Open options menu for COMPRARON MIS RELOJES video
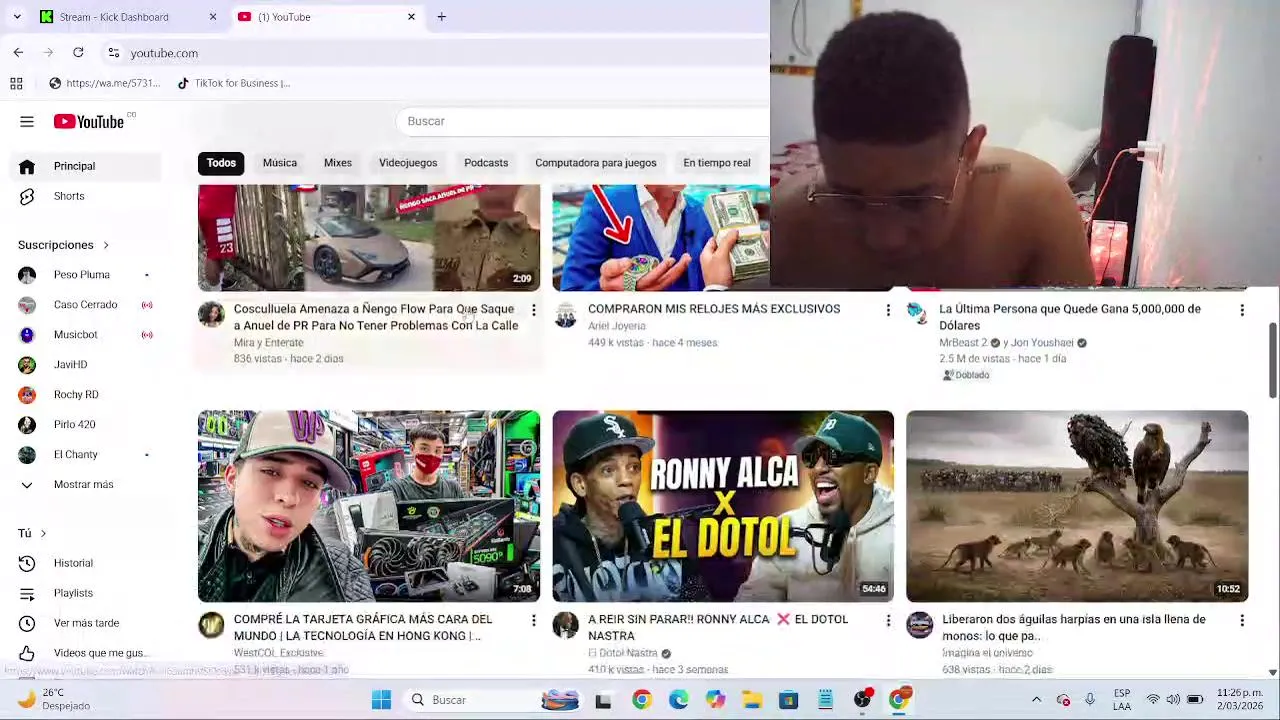The image size is (1280, 720). (x=888, y=311)
